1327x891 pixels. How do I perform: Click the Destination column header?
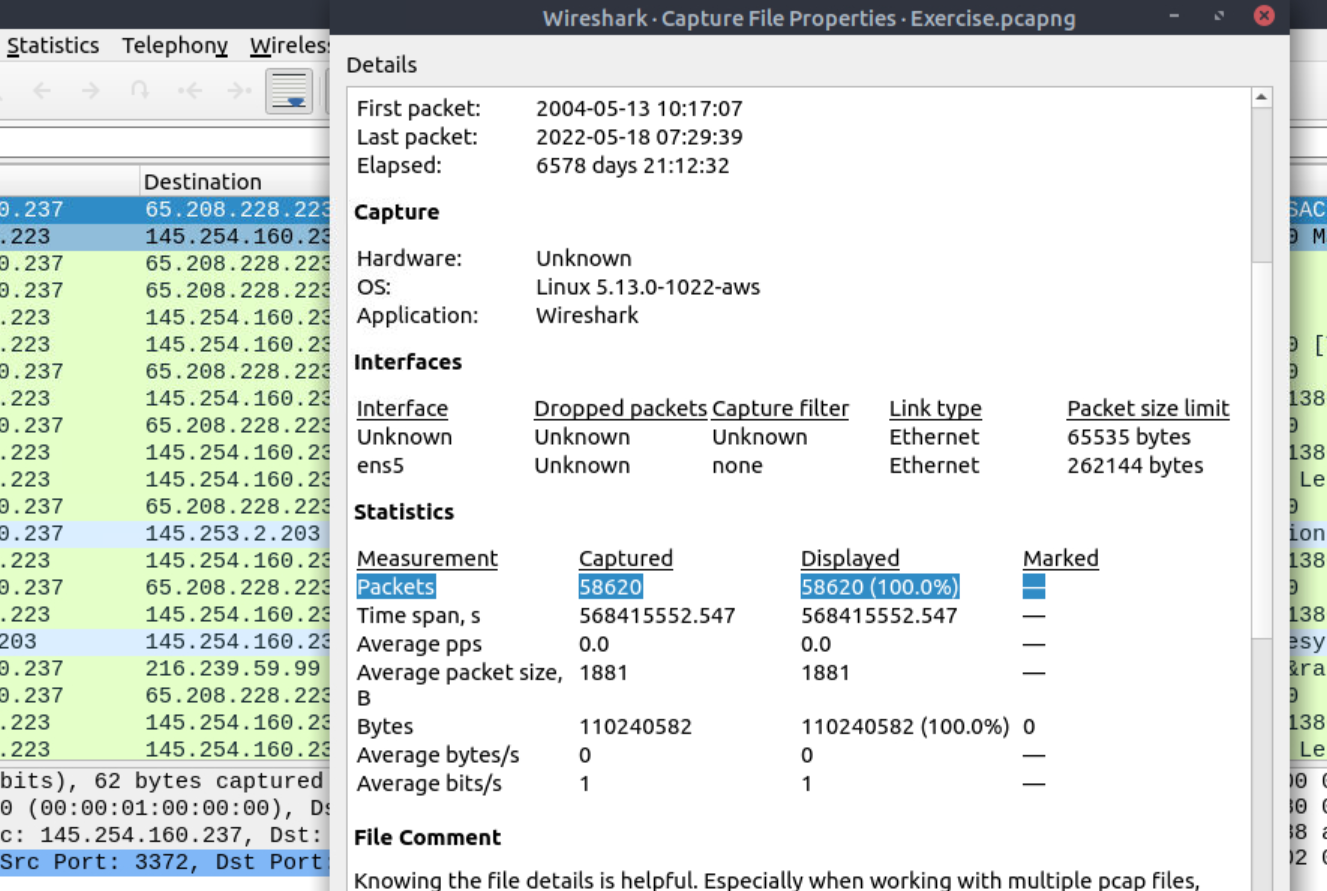(203, 182)
